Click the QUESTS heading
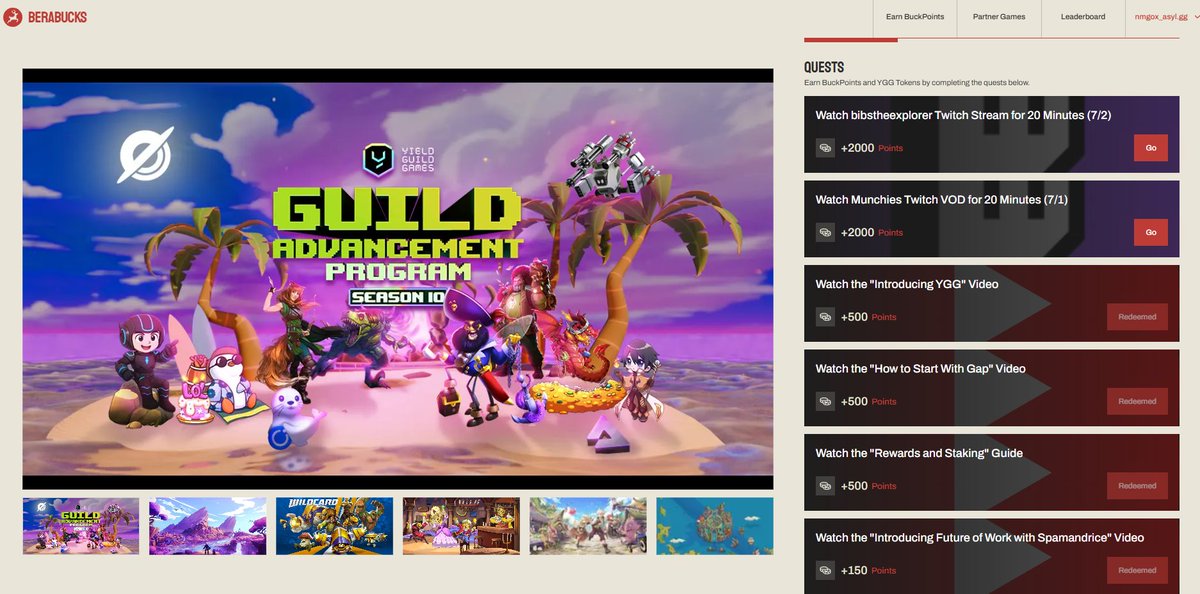 tap(824, 67)
